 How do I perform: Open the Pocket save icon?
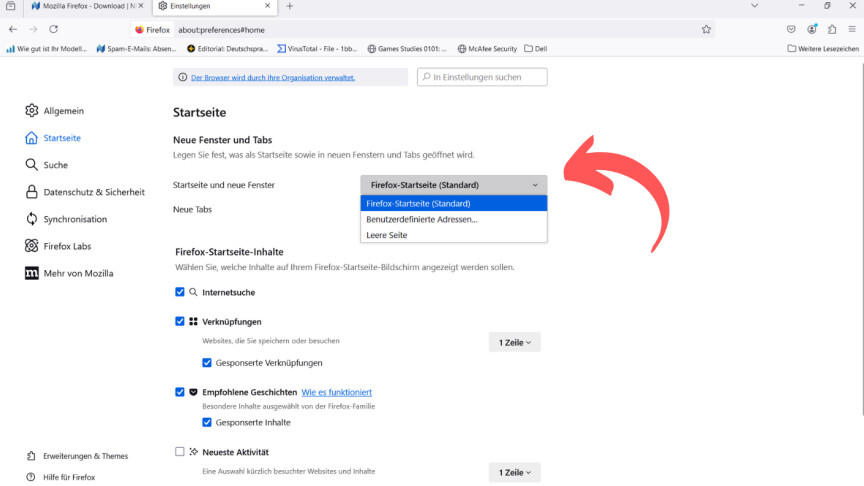tap(791, 29)
